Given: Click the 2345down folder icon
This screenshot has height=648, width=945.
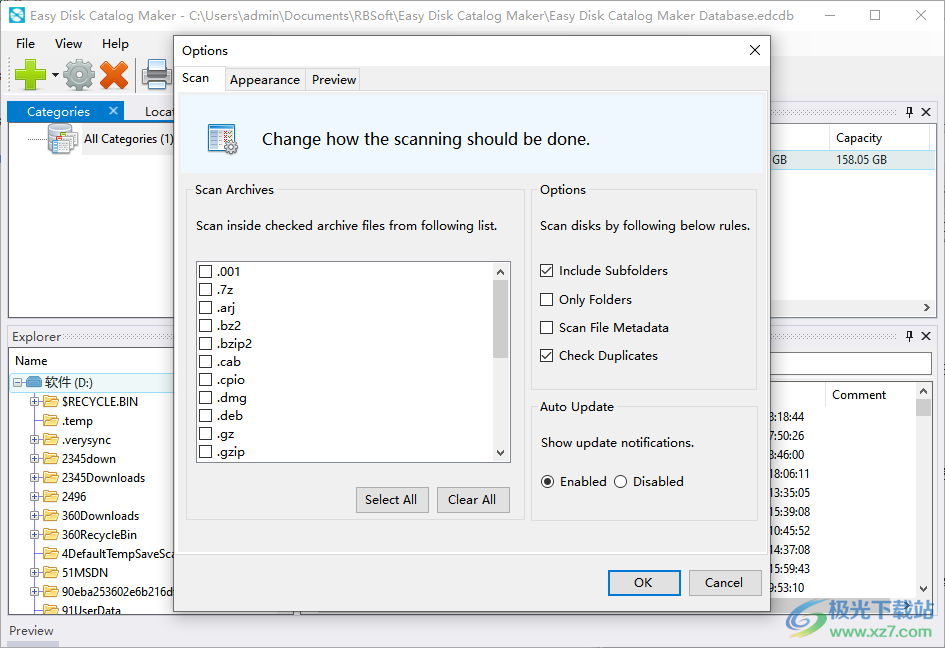Looking at the screenshot, I should [x=51, y=459].
